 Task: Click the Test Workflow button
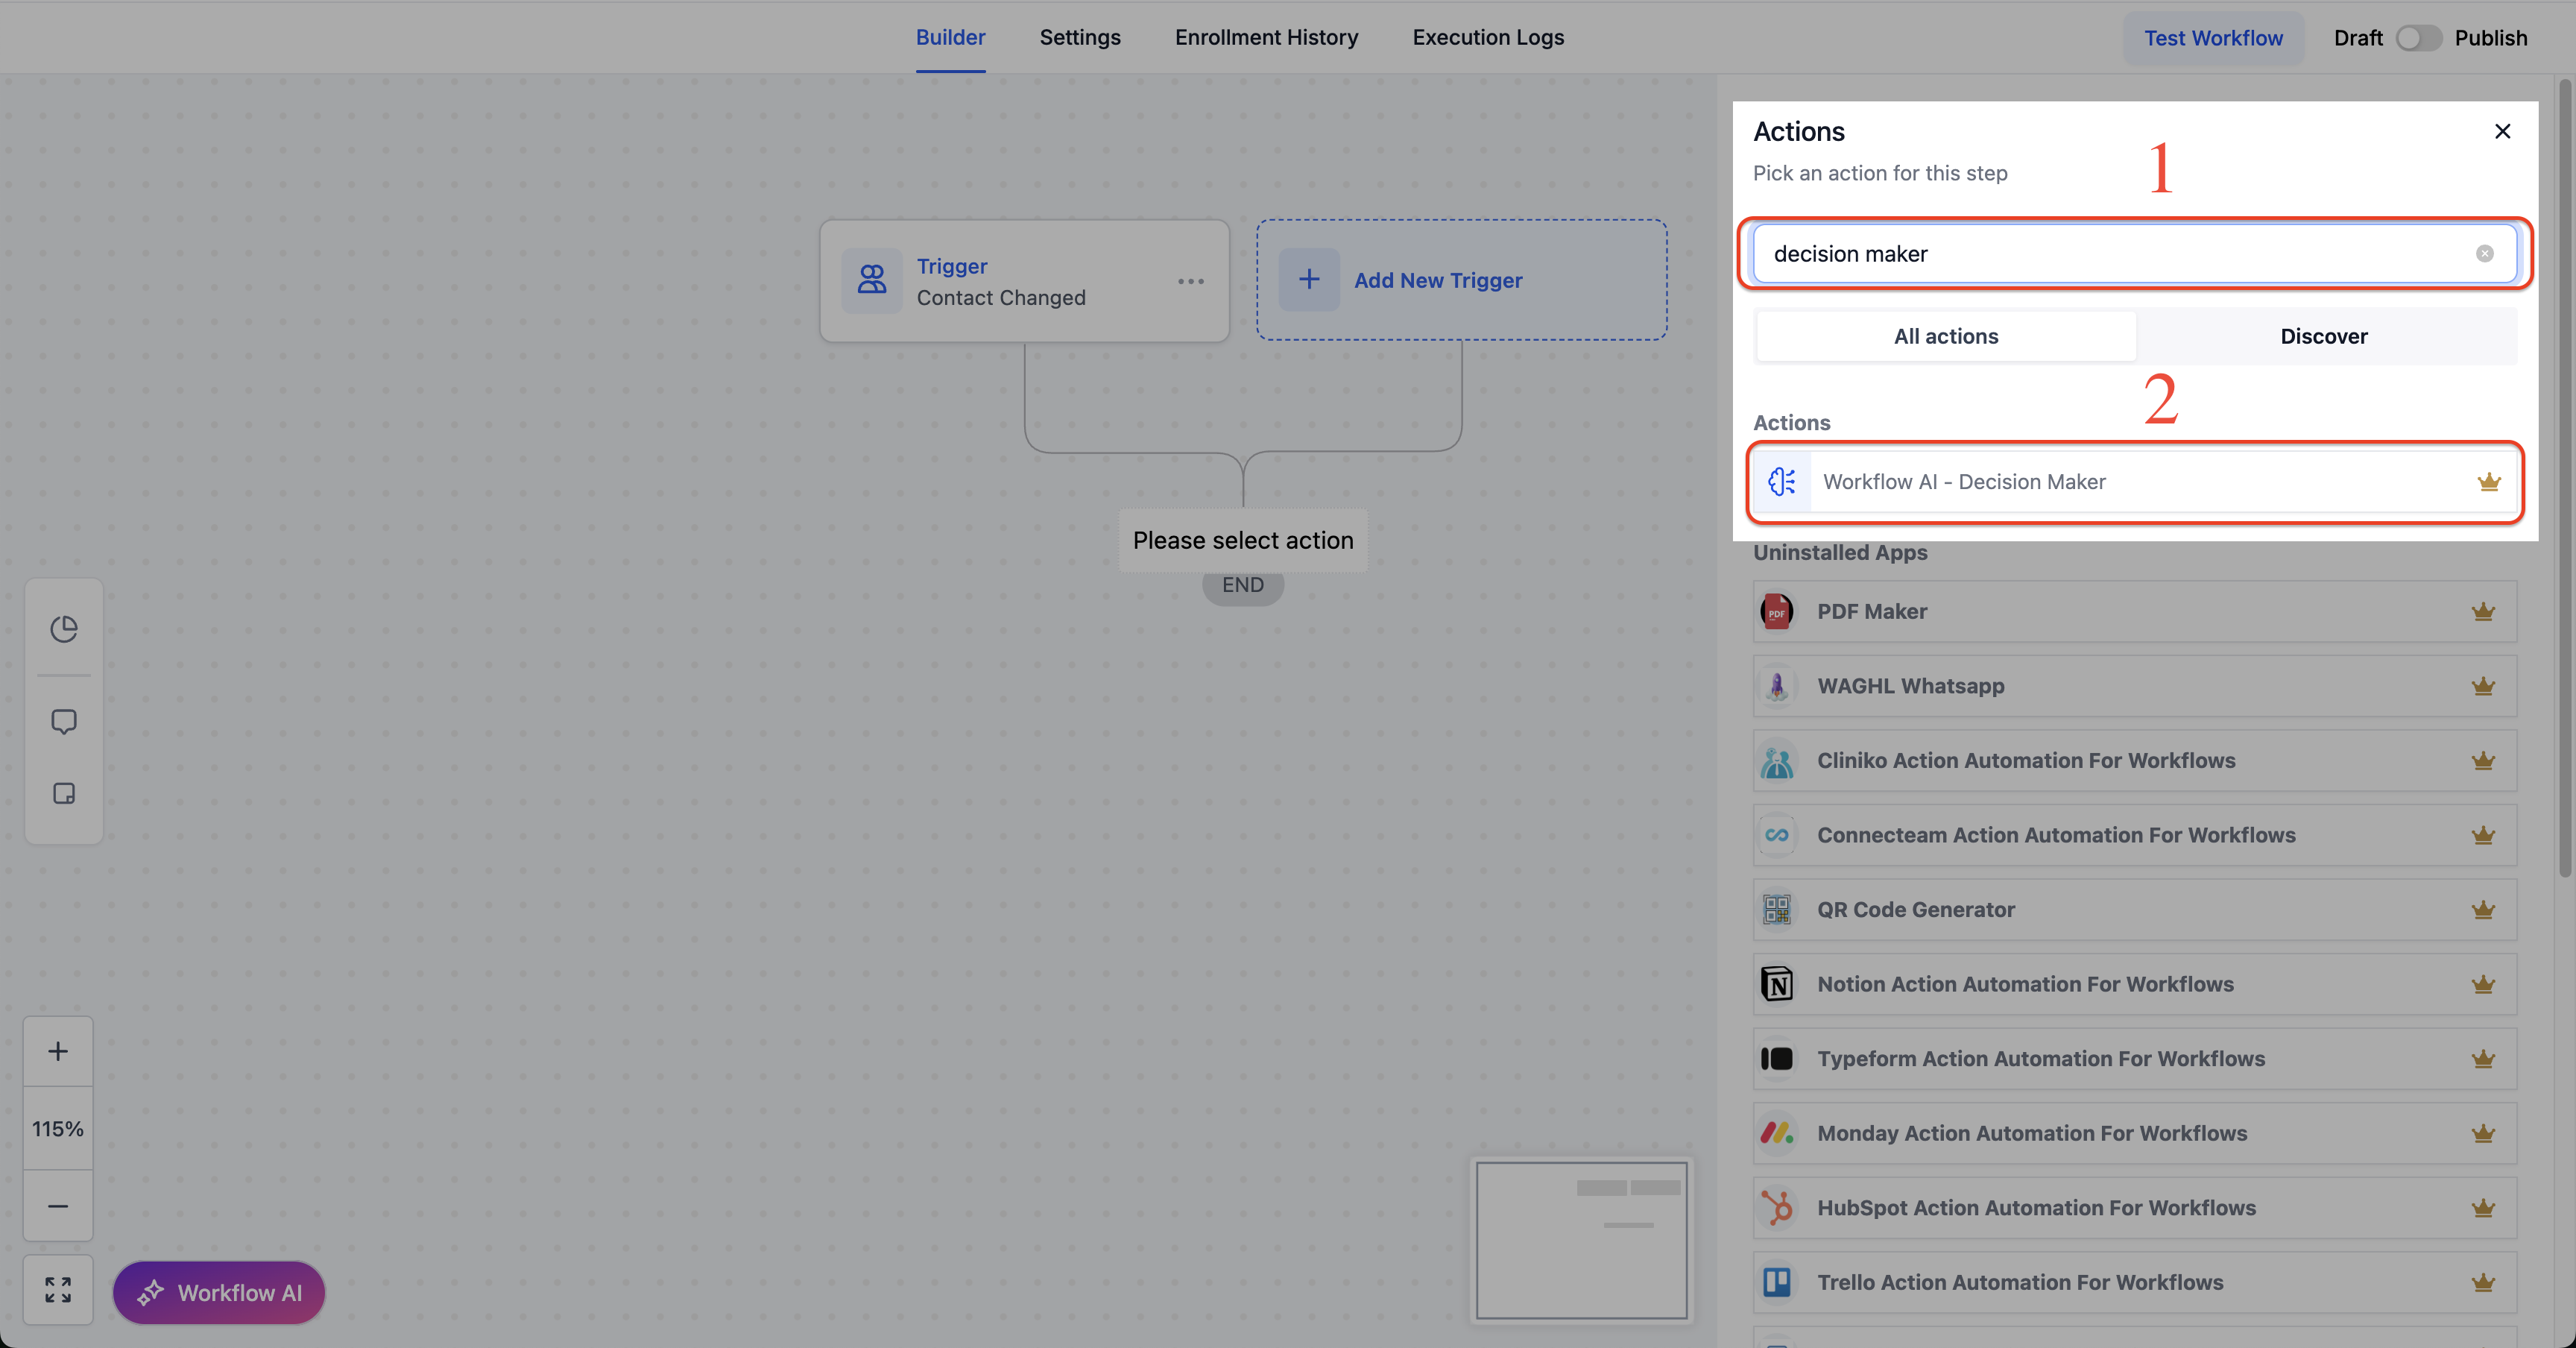tap(2213, 38)
